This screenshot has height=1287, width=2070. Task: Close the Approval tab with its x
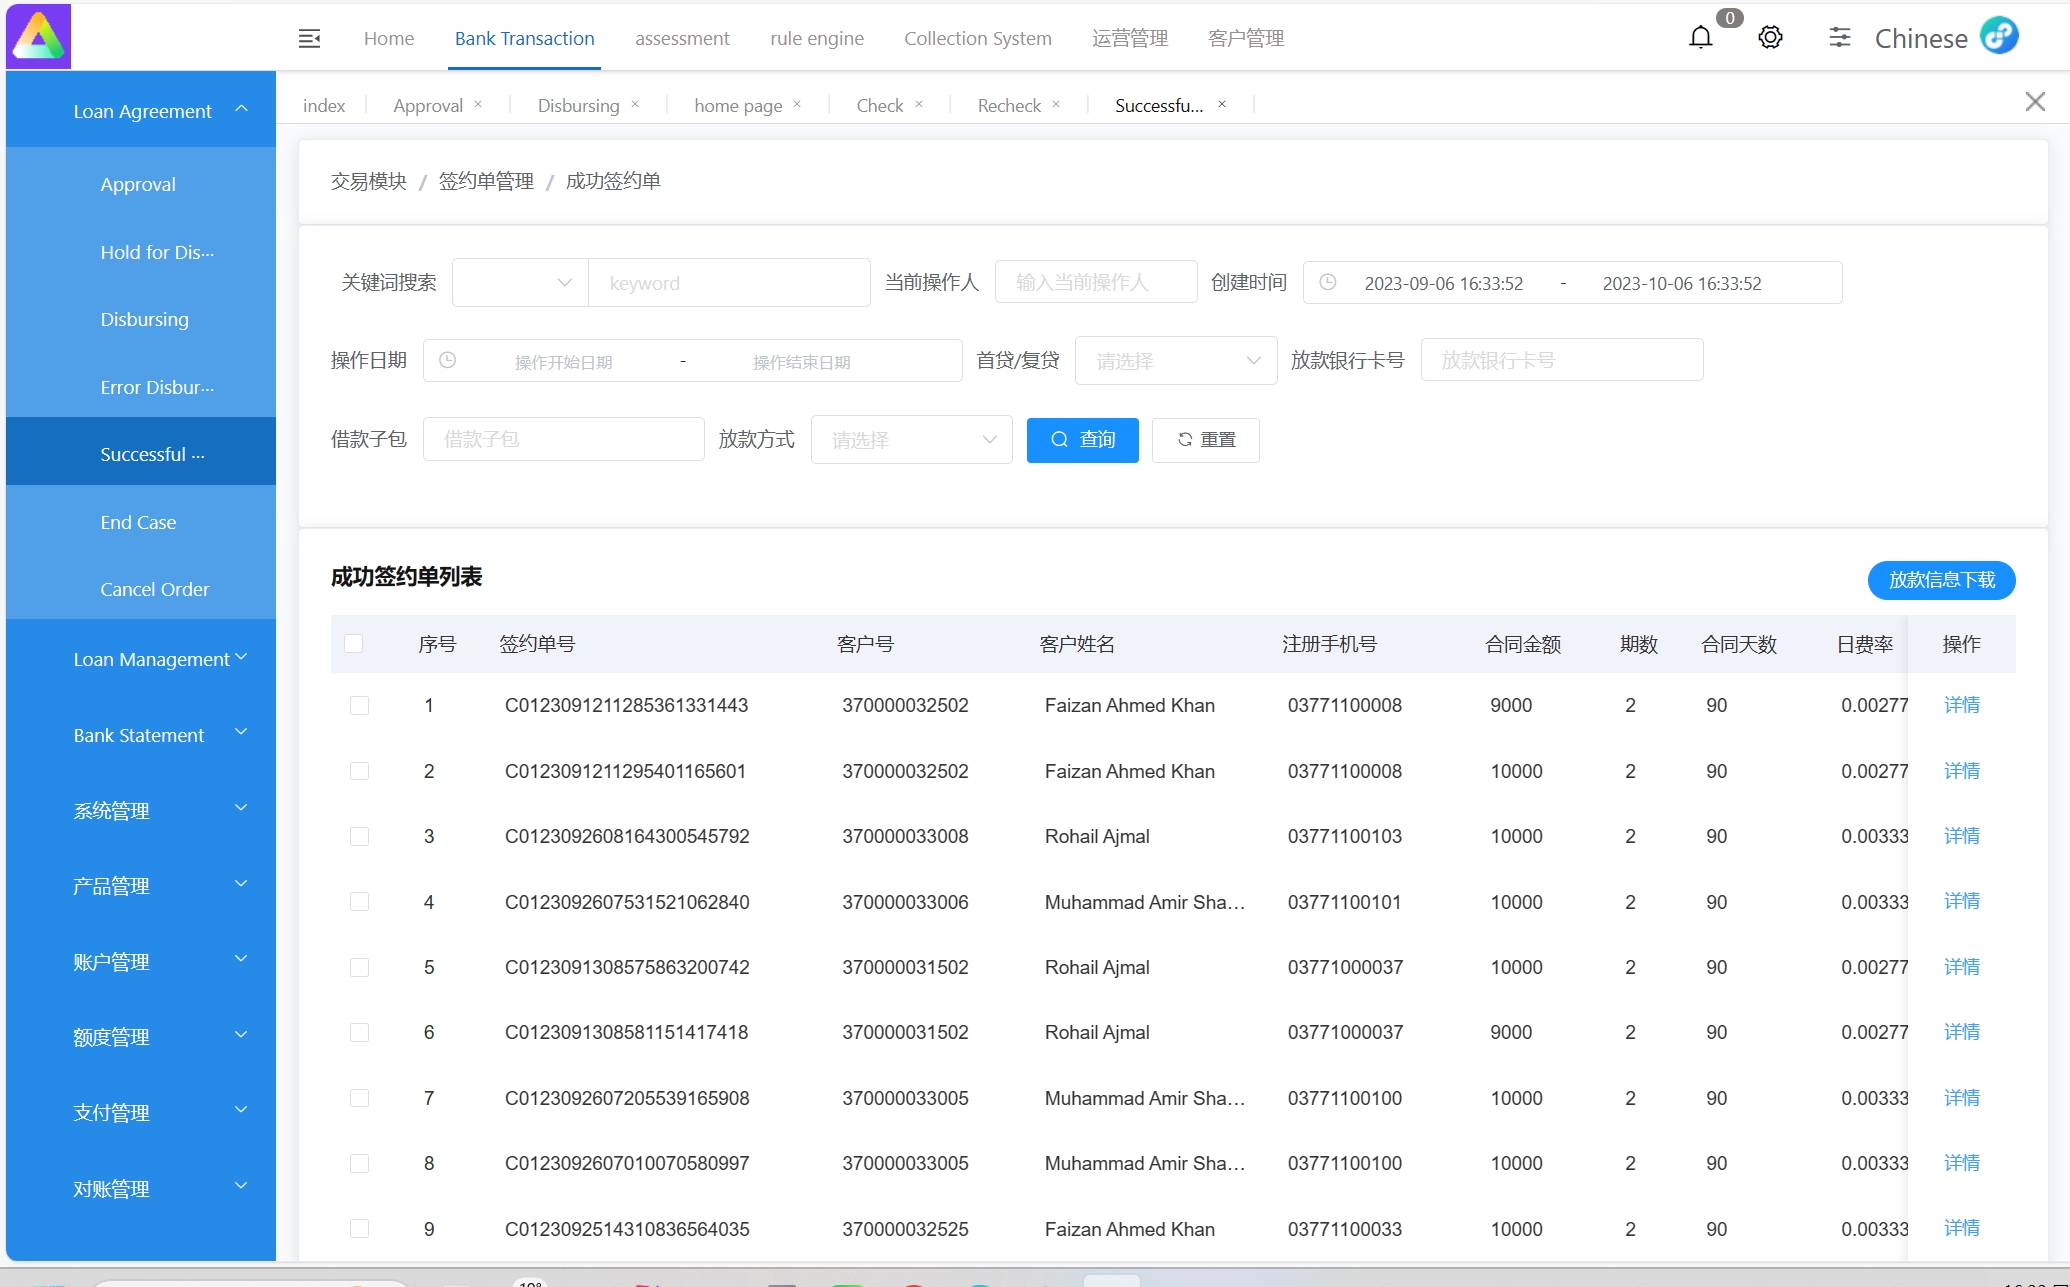[x=478, y=104]
